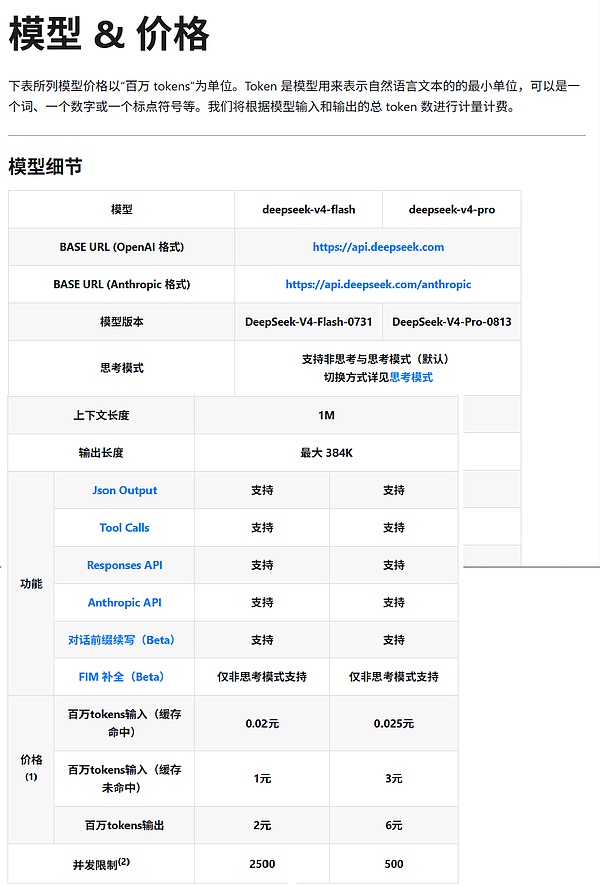Image resolution: width=600 pixels, height=886 pixels.
Task: Click the 2500 concurrency value
Action: (x=262, y=863)
